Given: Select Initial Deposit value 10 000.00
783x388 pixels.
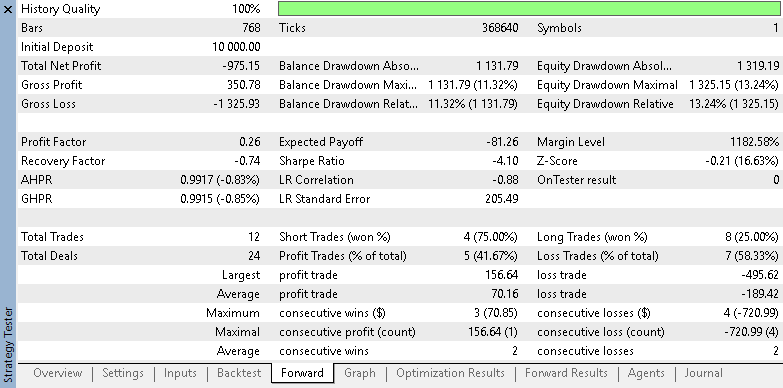Looking at the screenshot, I should [x=236, y=47].
